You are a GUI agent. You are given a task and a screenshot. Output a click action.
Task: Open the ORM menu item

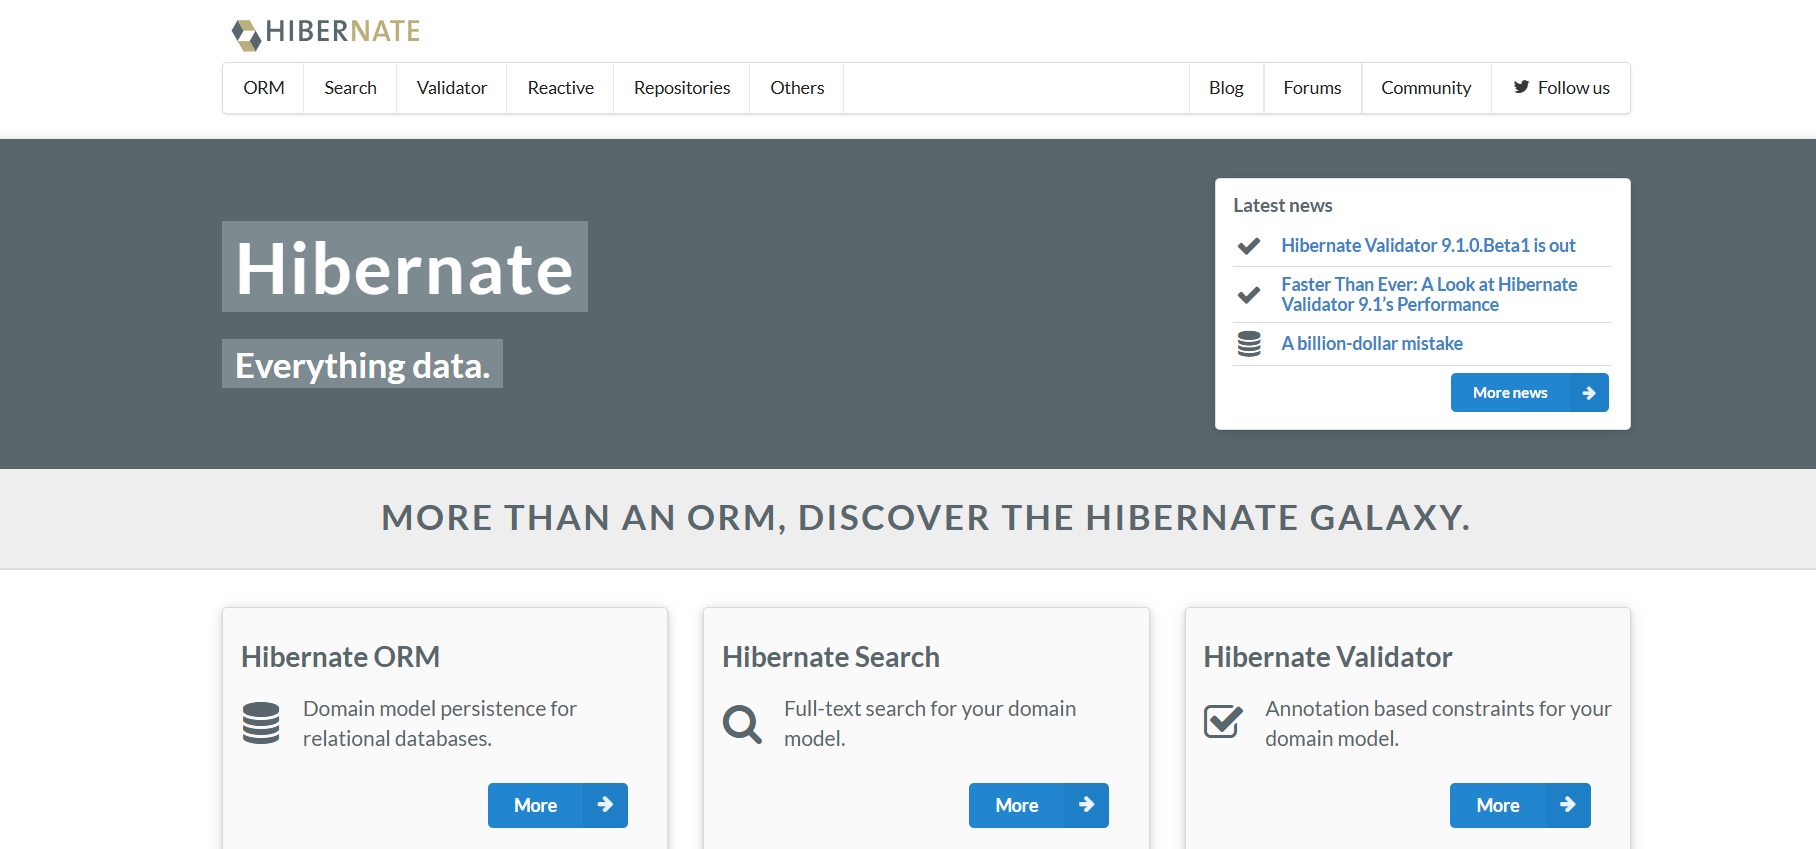[x=264, y=88]
